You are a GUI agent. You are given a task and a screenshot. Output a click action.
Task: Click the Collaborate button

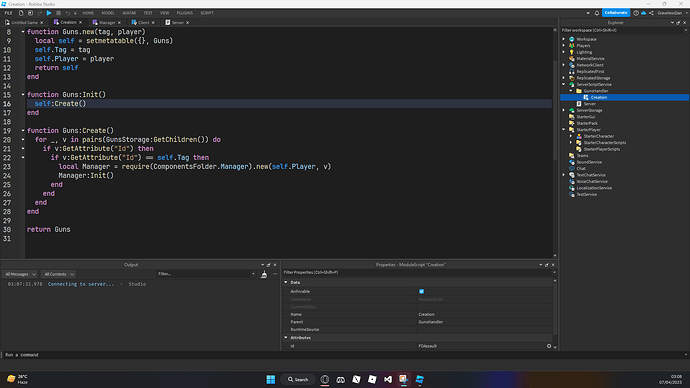[616, 13]
